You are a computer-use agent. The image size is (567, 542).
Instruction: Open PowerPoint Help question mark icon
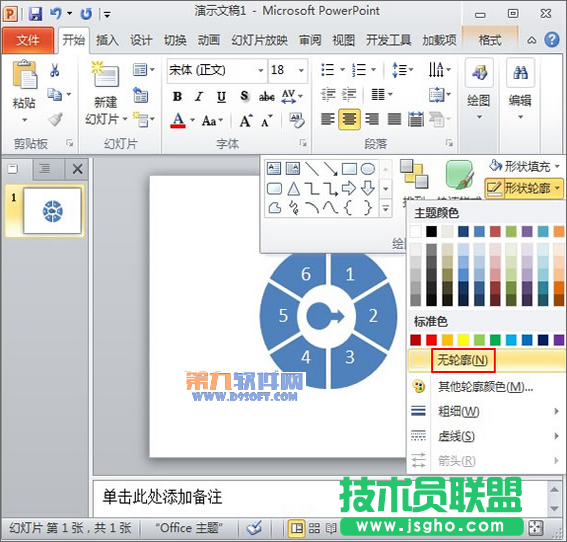click(x=552, y=40)
